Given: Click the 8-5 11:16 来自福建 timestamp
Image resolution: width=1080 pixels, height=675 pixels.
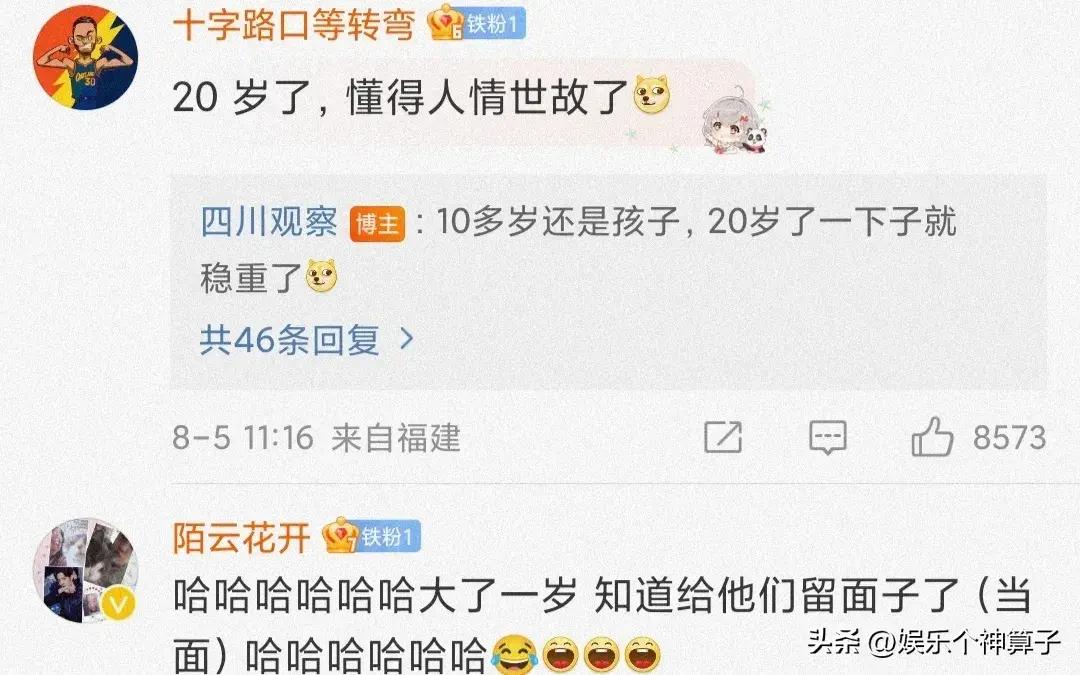Looking at the screenshot, I should point(316,438).
